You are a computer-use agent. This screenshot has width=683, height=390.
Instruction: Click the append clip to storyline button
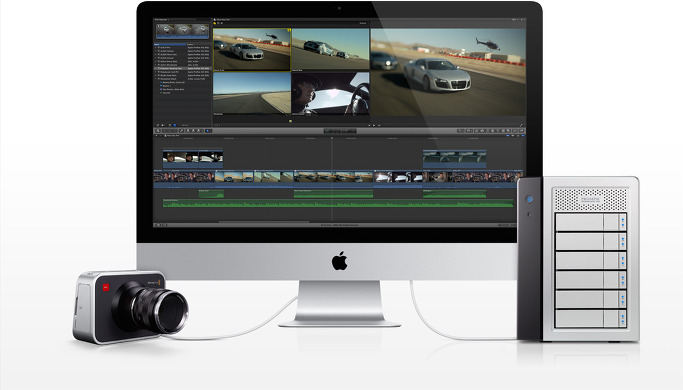tap(198, 131)
